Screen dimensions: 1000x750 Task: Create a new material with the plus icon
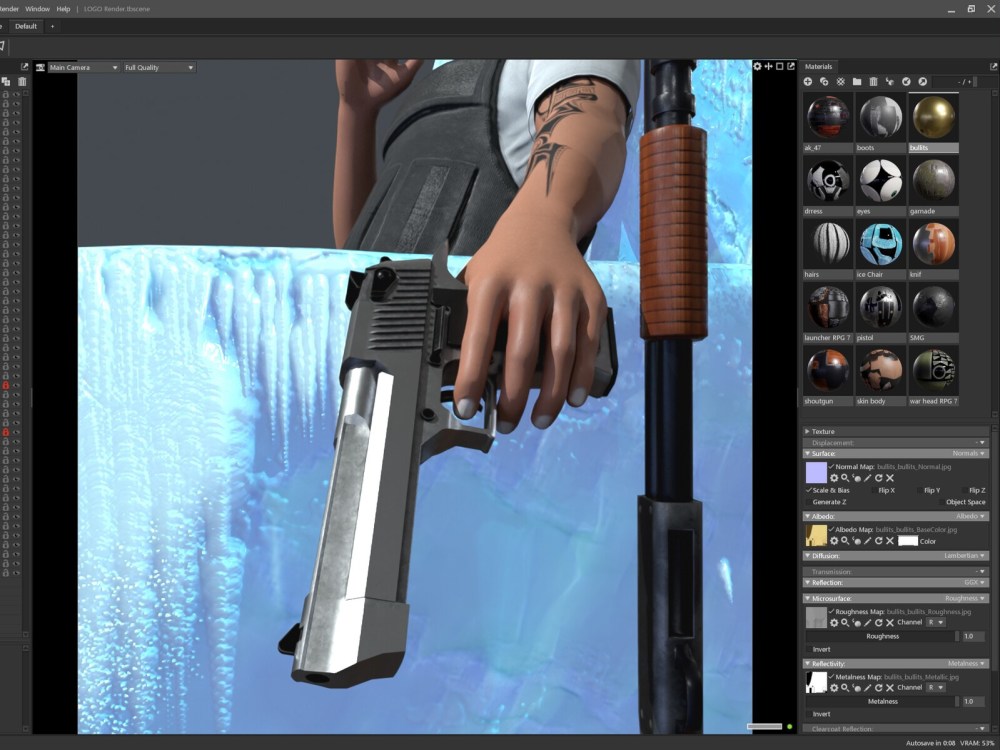[807, 82]
